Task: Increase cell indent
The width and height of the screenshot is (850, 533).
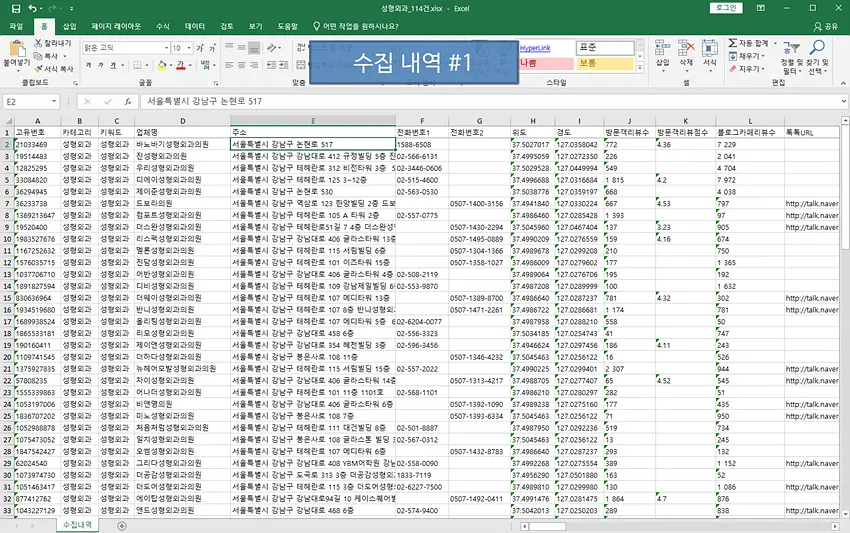Action: [x=284, y=65]
